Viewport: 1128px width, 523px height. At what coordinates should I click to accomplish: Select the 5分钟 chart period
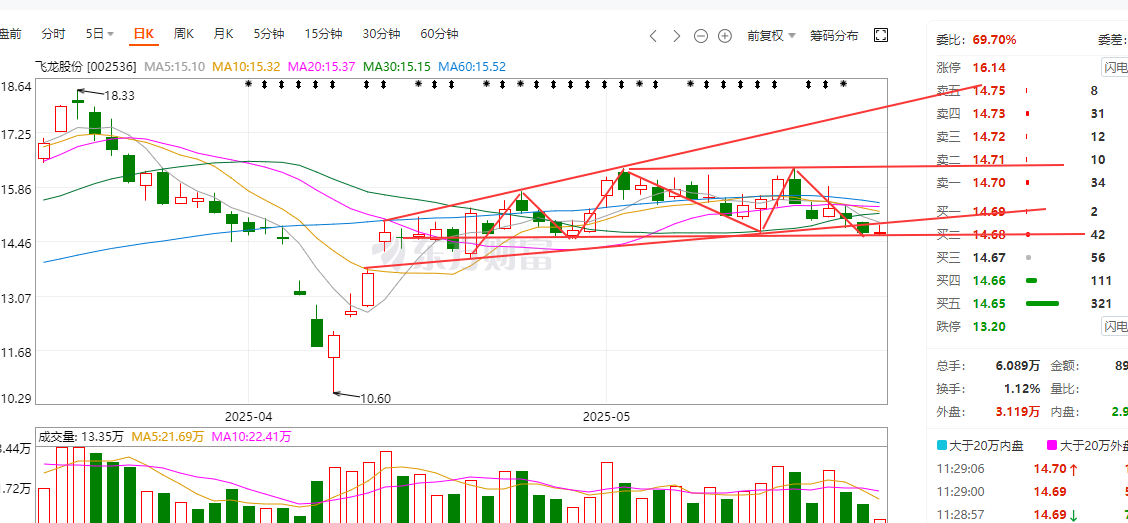(x=269, y=34)
